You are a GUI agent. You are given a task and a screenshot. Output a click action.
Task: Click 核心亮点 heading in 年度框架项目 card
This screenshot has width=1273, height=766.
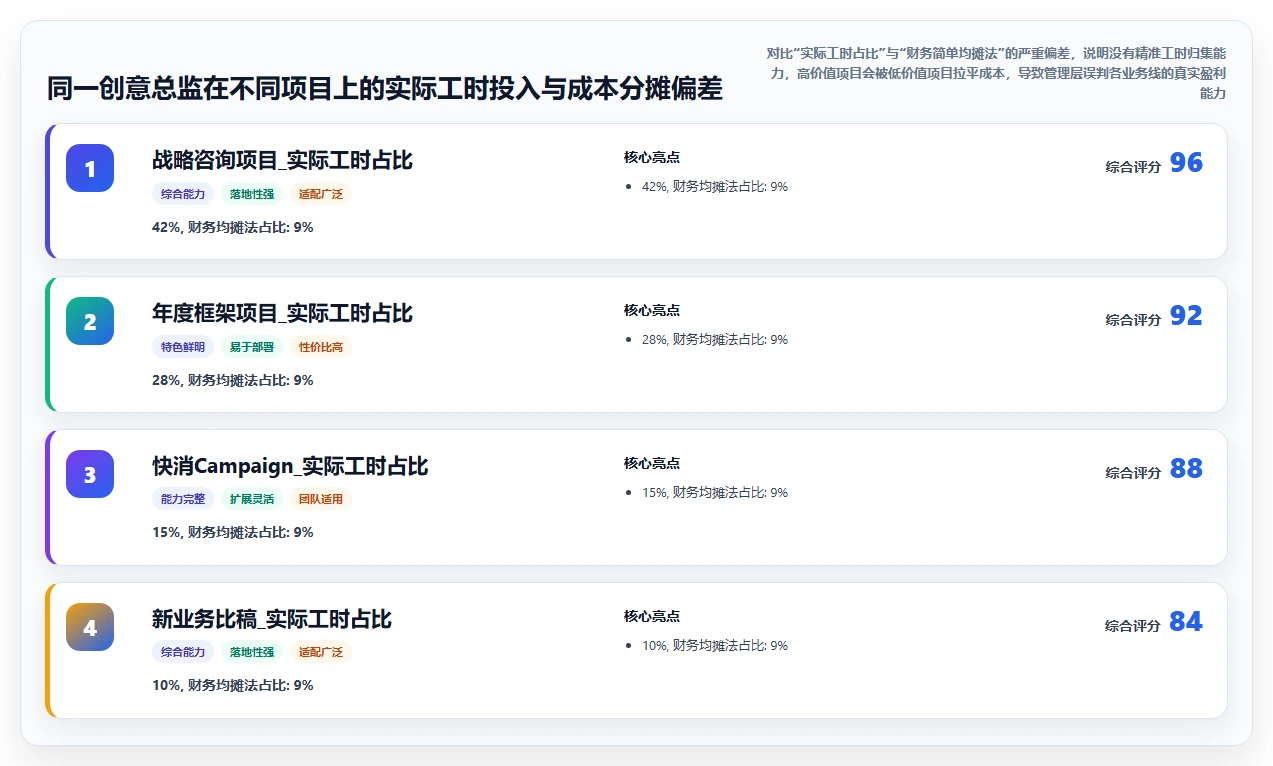pyautogui.click(x=652, y=311)
